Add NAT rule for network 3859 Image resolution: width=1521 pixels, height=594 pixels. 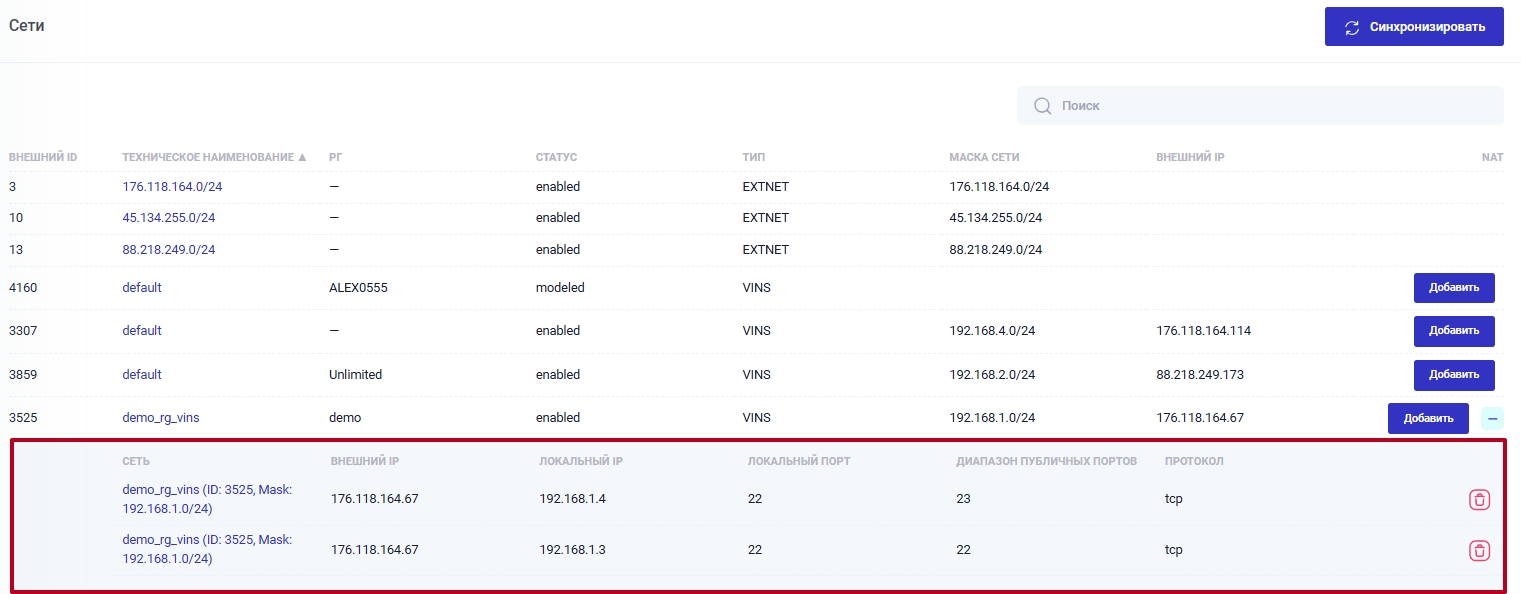1453,375
